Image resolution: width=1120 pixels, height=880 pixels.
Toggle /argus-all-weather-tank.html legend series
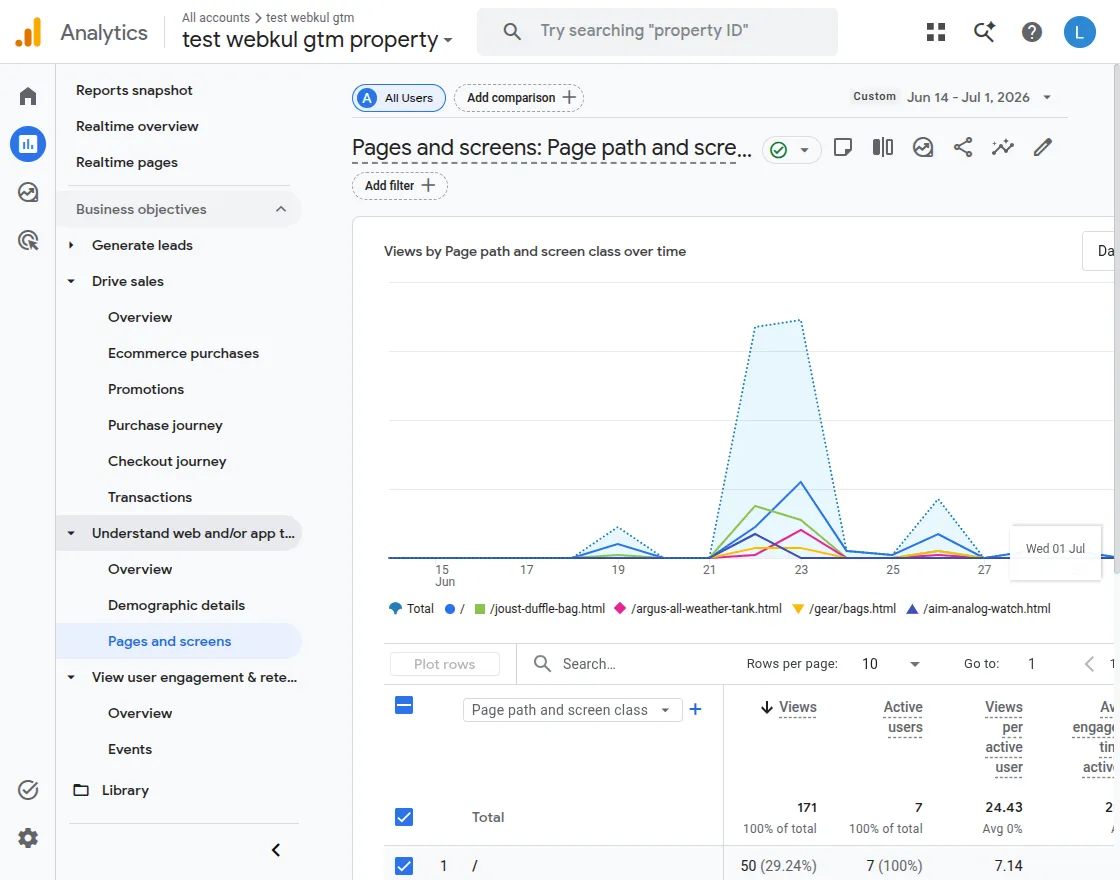[698, 609]
